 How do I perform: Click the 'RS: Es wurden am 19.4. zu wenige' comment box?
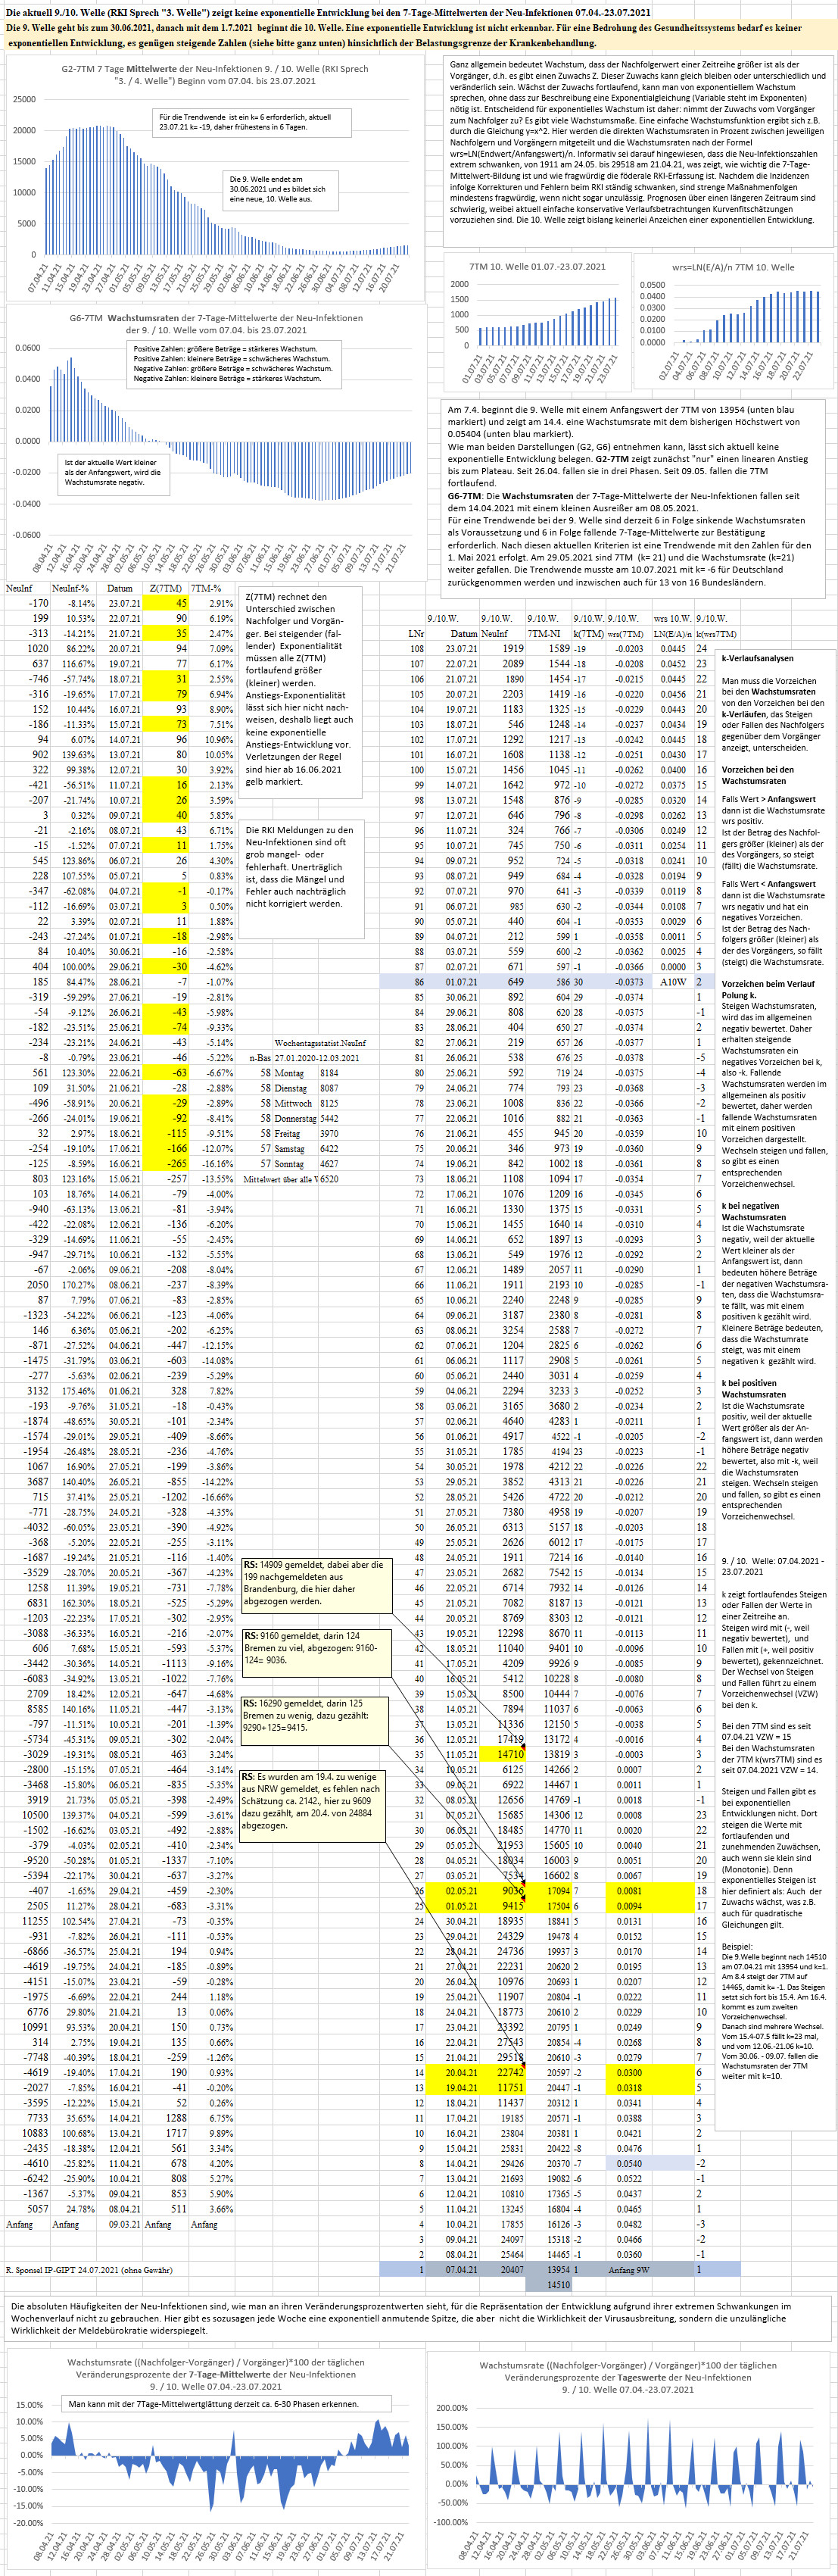pos(312,1806)
